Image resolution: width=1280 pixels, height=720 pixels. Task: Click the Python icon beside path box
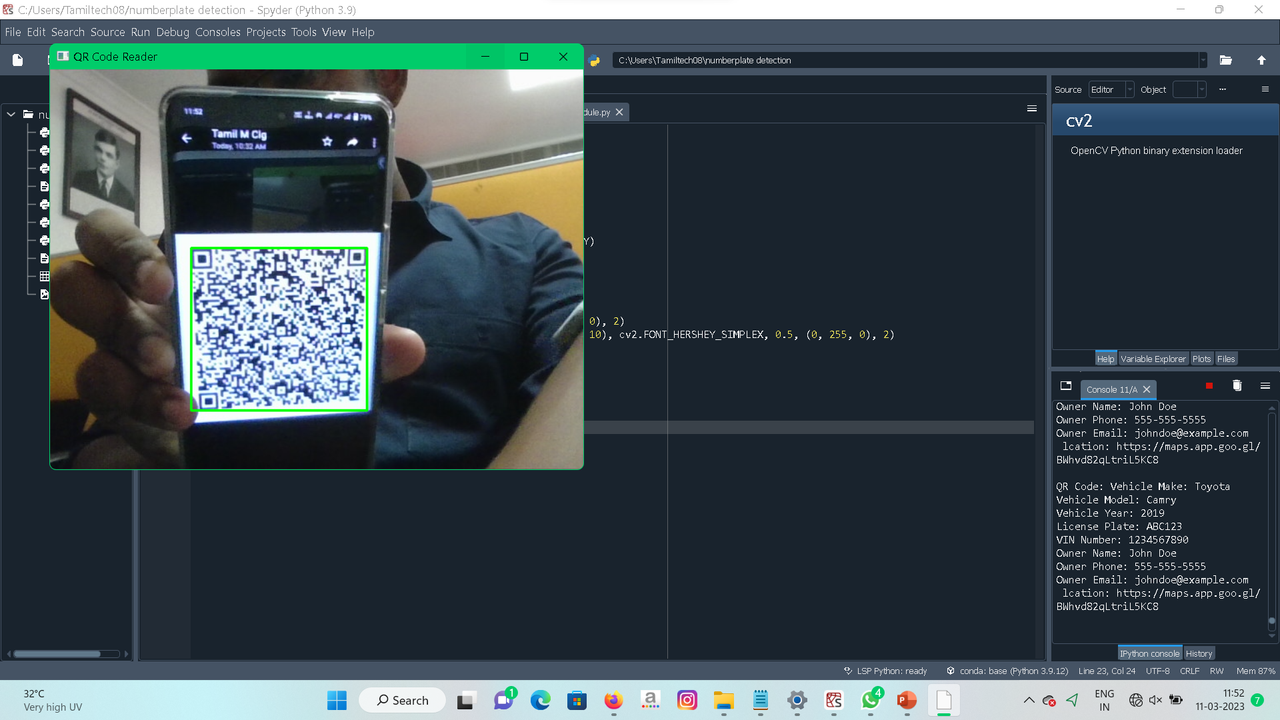pos(595,60)
